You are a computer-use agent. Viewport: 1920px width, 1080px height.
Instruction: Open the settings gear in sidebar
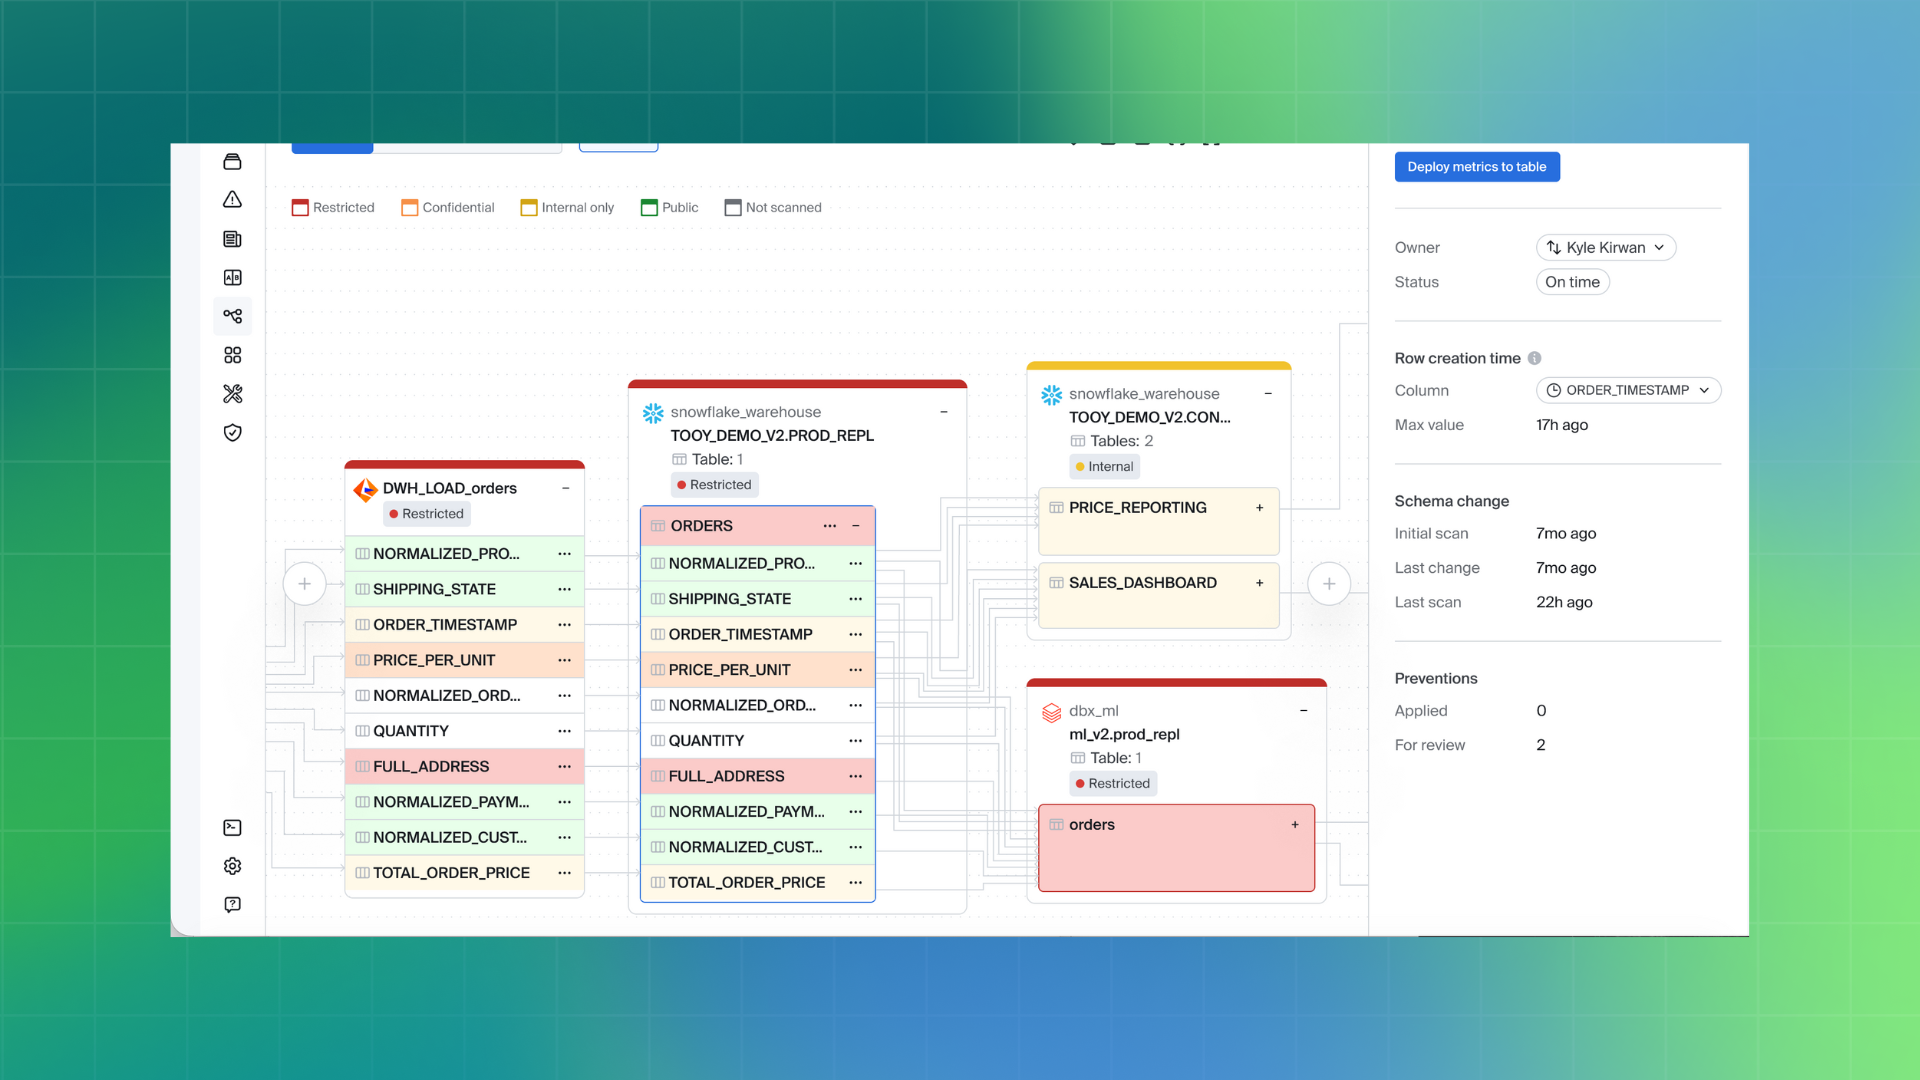click(x=232, y=866)
